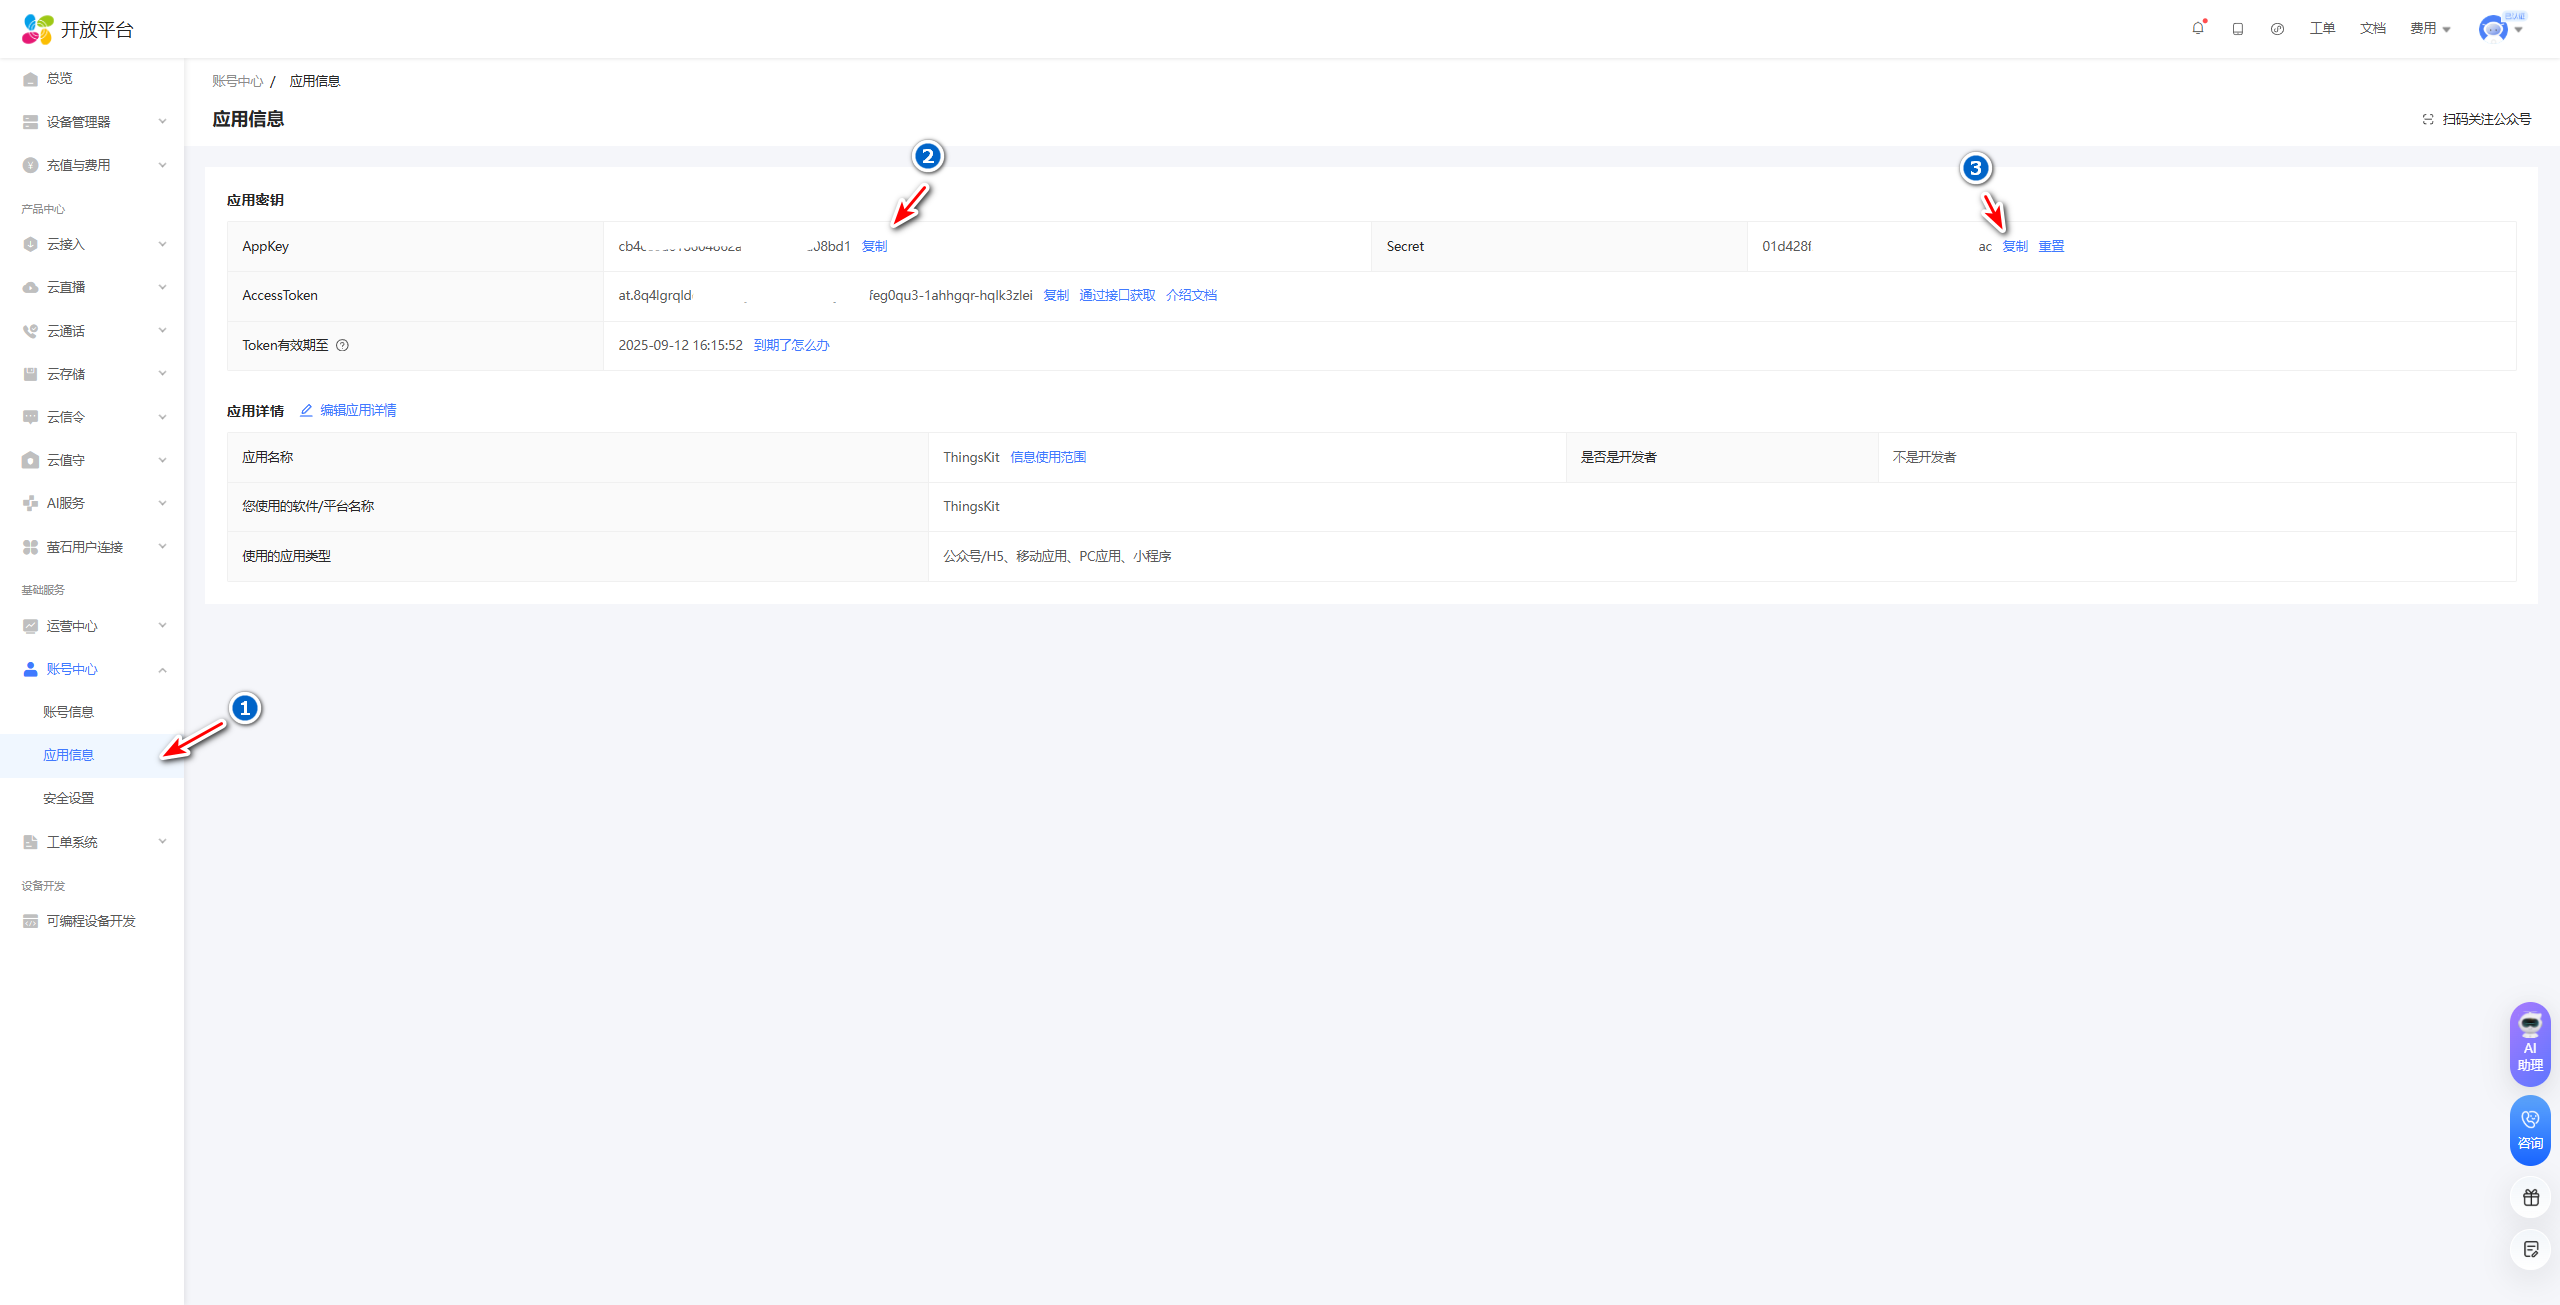This screenshot has width=2560, height=1305.
Task: Copy the AppKey value
Action: coord(874,246)
